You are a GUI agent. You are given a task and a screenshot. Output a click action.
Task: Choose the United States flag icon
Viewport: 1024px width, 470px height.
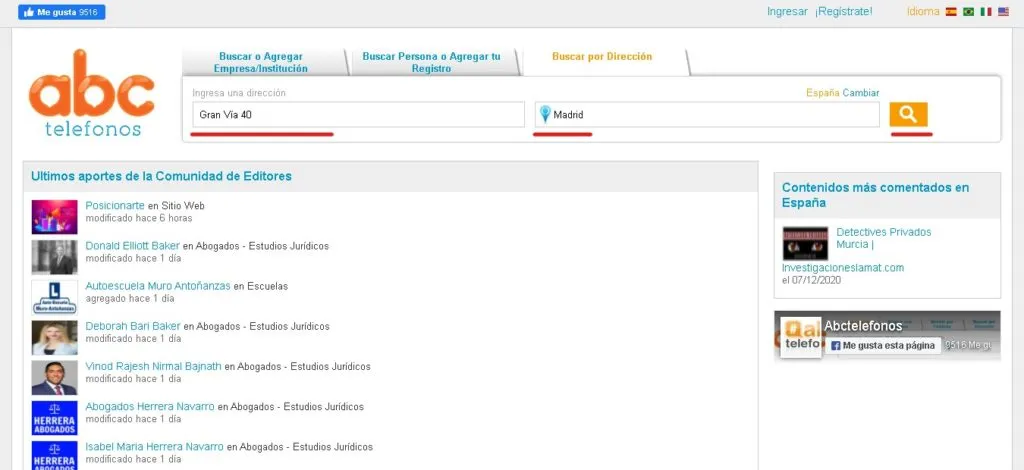point(1004,12)
